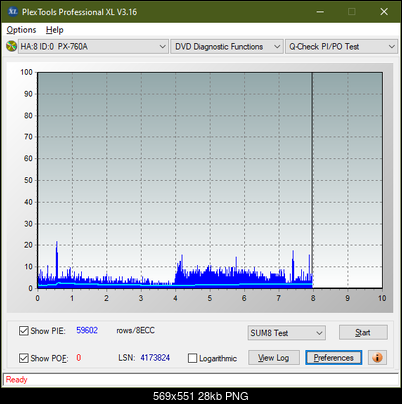Click the Start button

363,332
